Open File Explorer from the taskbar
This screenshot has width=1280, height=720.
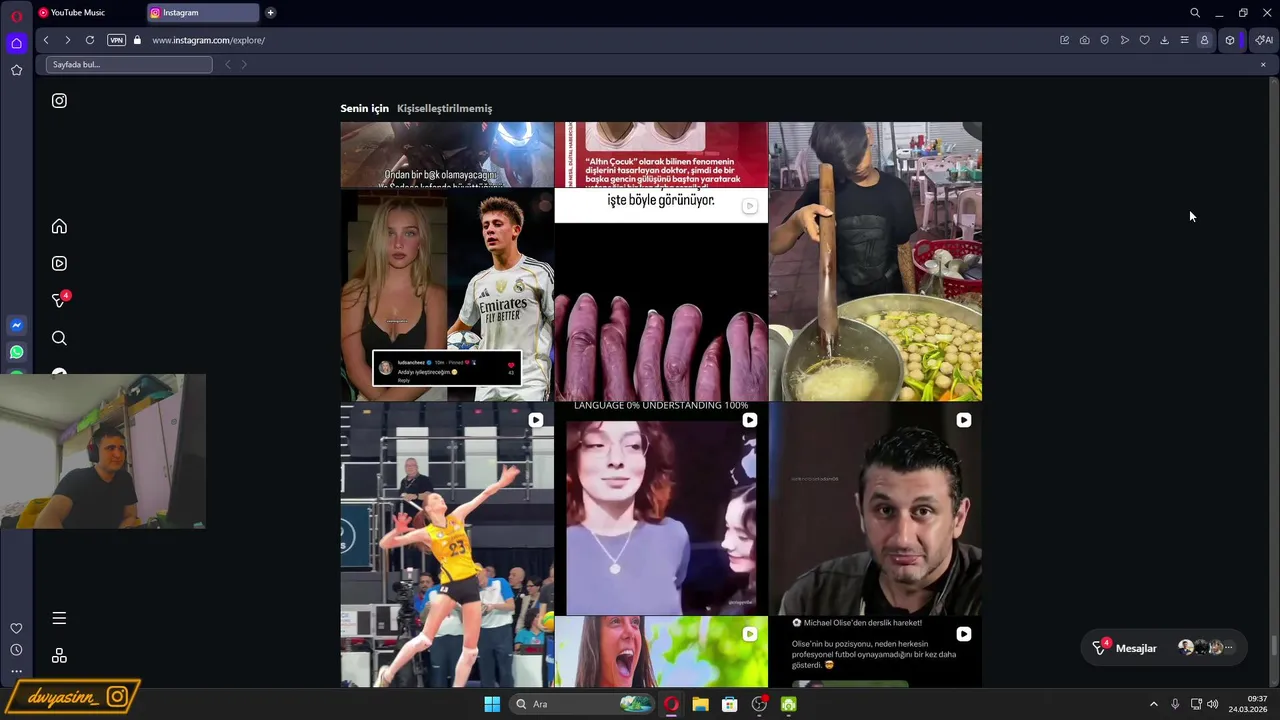click(700, 704)
